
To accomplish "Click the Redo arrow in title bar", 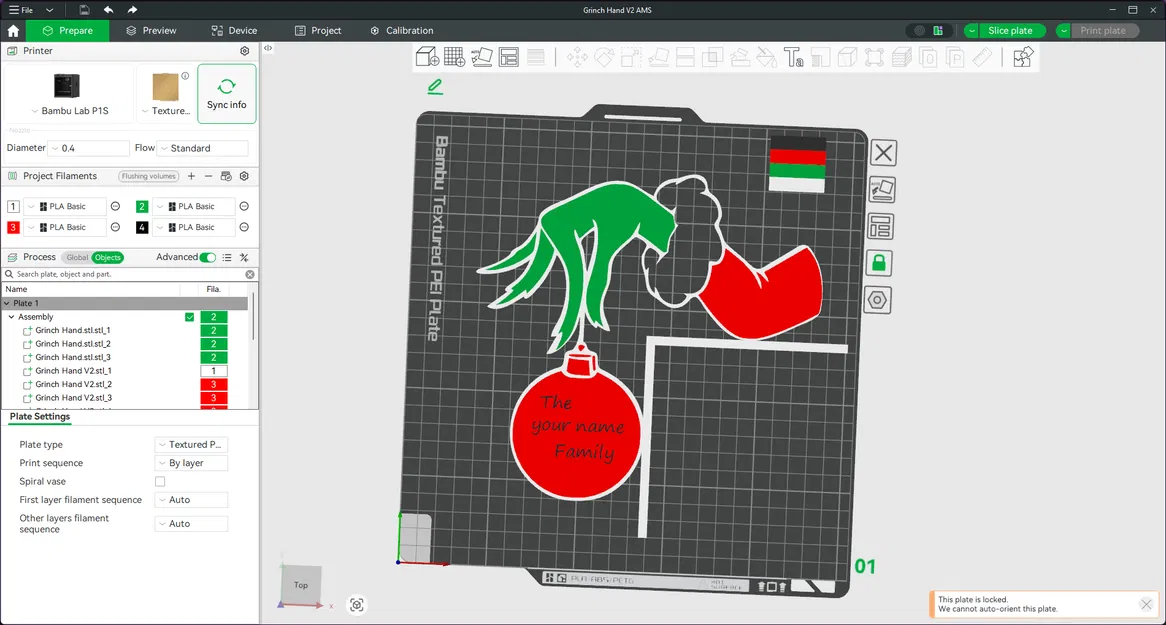I will click(x=132, y=10).
